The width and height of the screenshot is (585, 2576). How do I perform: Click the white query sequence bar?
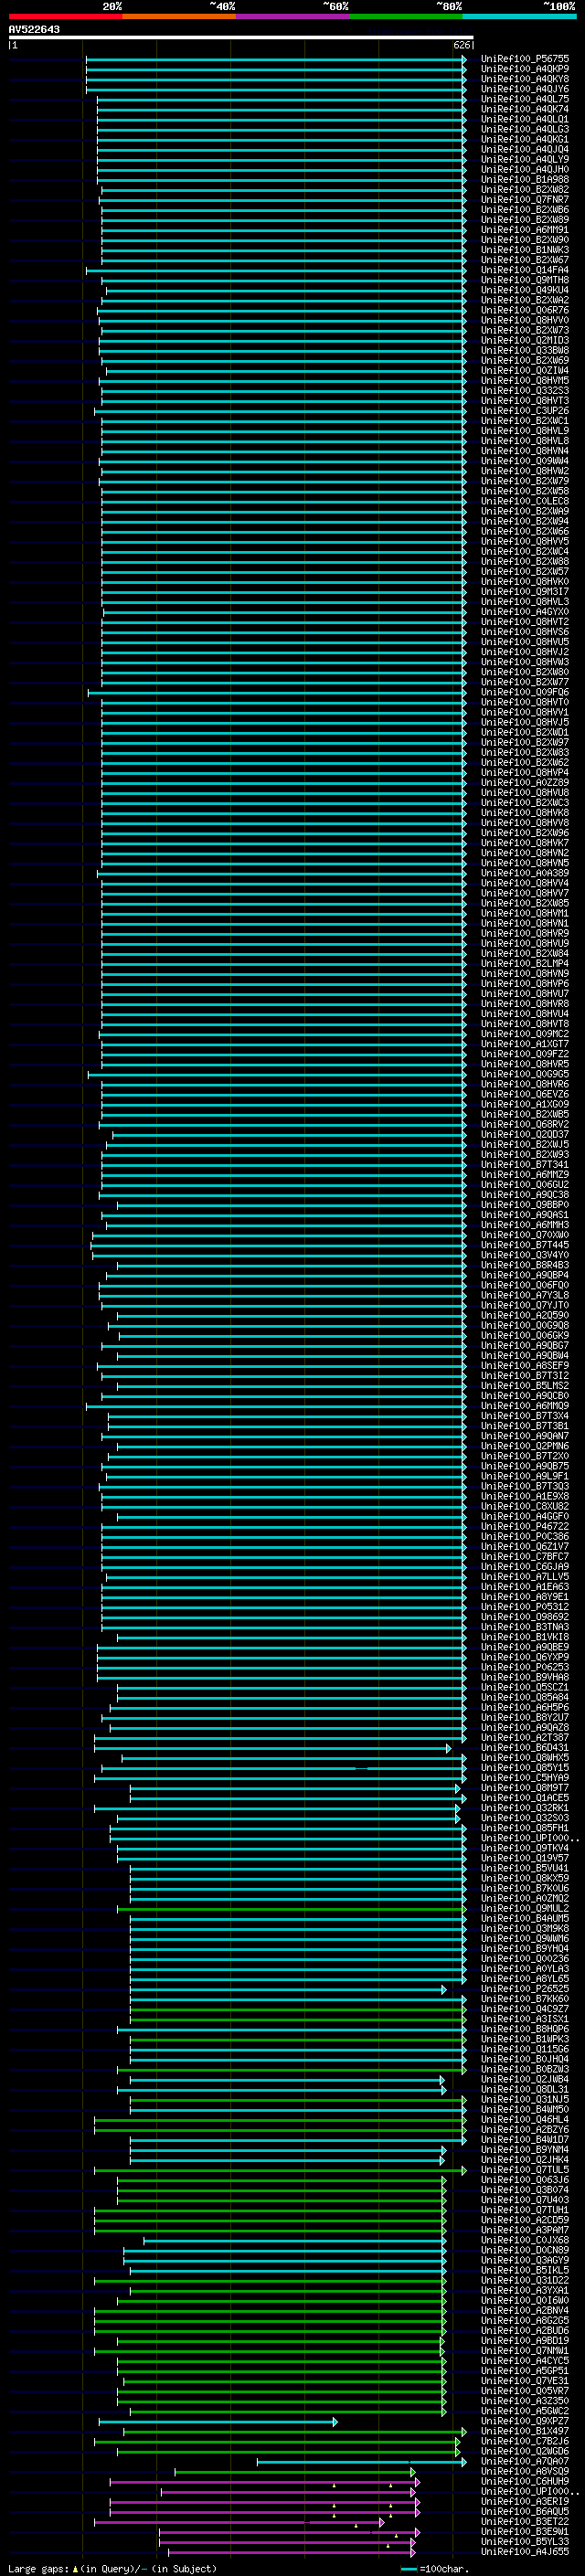(x=241, y=38)
